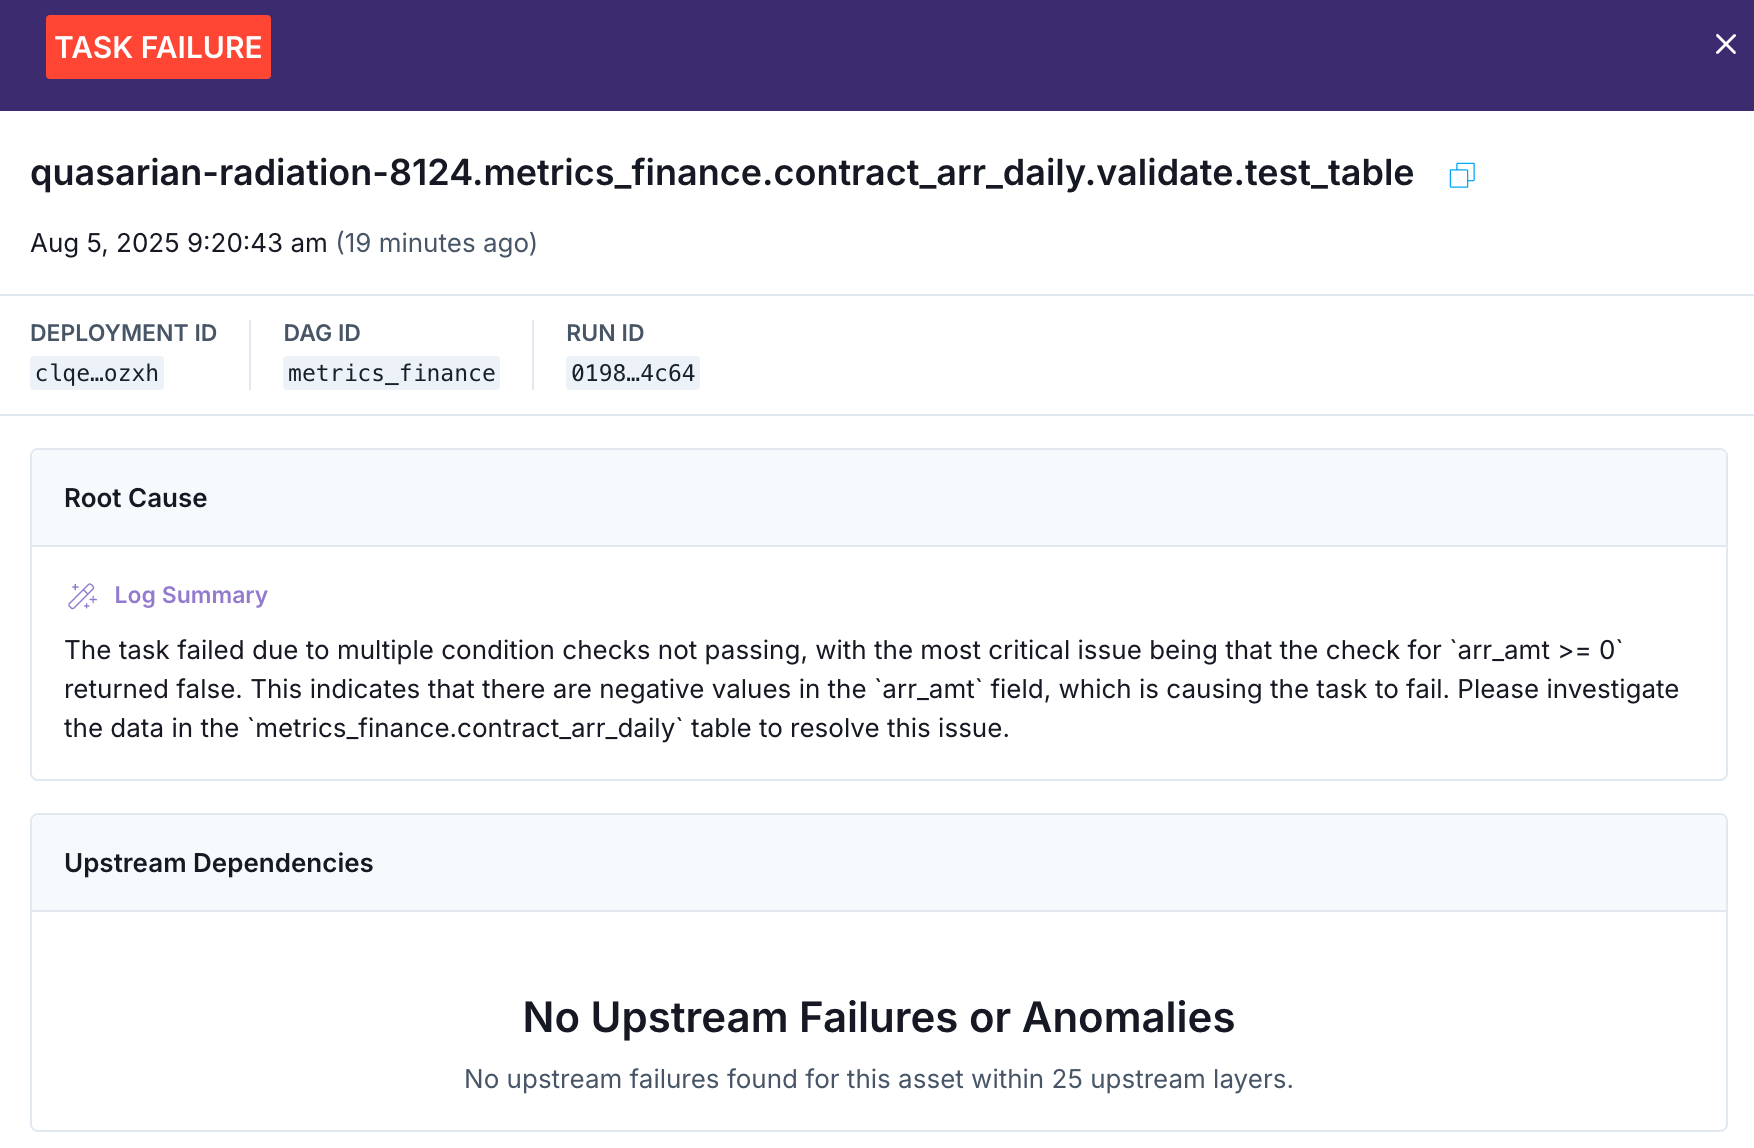Click the red TASK FAILURE badge
The width and height of the screenshot is (1754, 1148).
point(158,47)
